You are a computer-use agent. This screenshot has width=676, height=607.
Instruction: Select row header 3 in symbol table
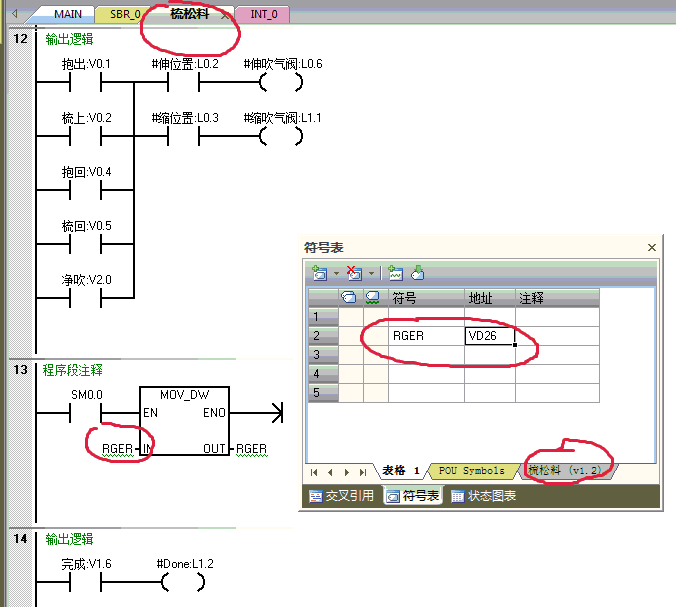click(323, 355)
